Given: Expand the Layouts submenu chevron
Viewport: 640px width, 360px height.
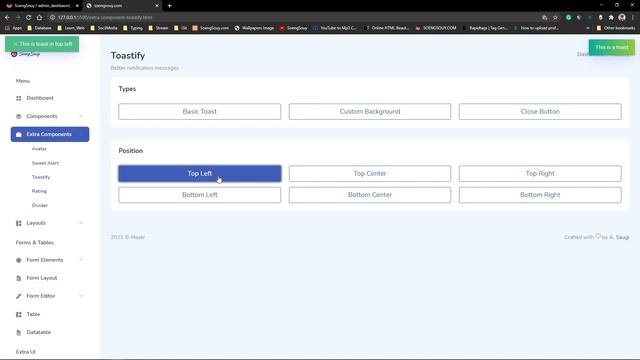Looking at the screenshot, I should tap(81, 223).
